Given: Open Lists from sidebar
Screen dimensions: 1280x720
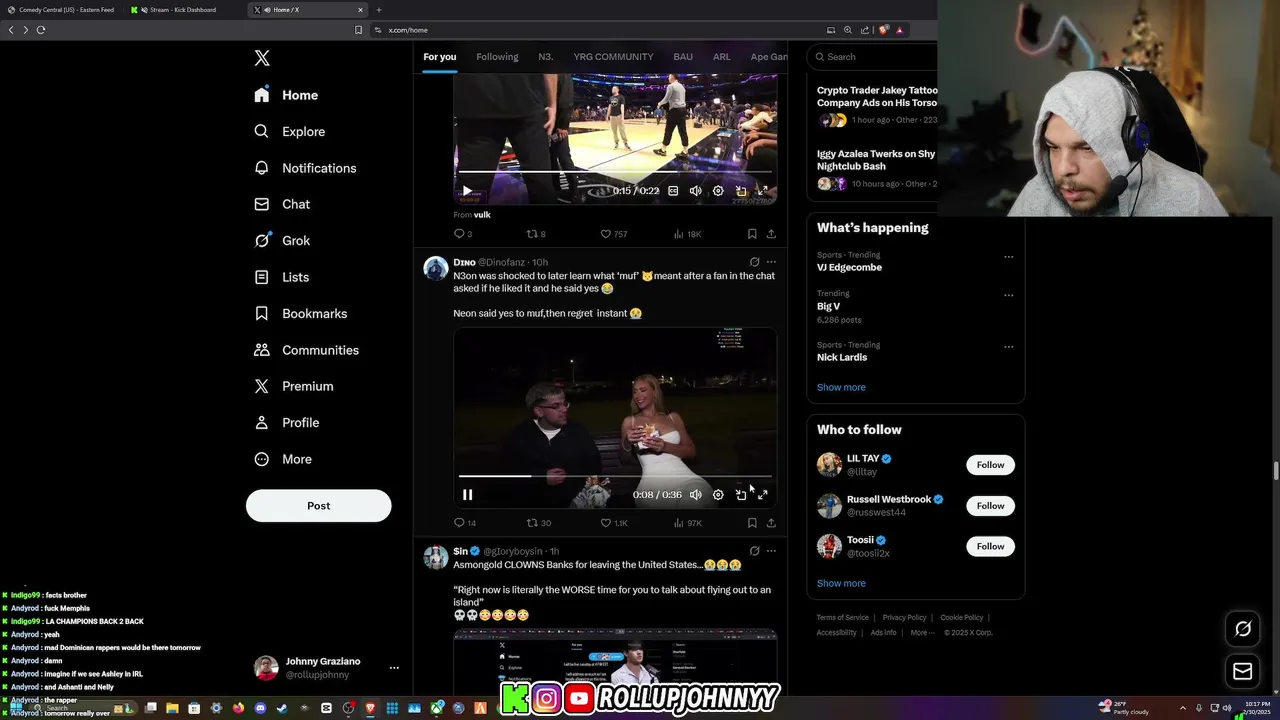Looking at the screenshot, I should click(281, 277).
